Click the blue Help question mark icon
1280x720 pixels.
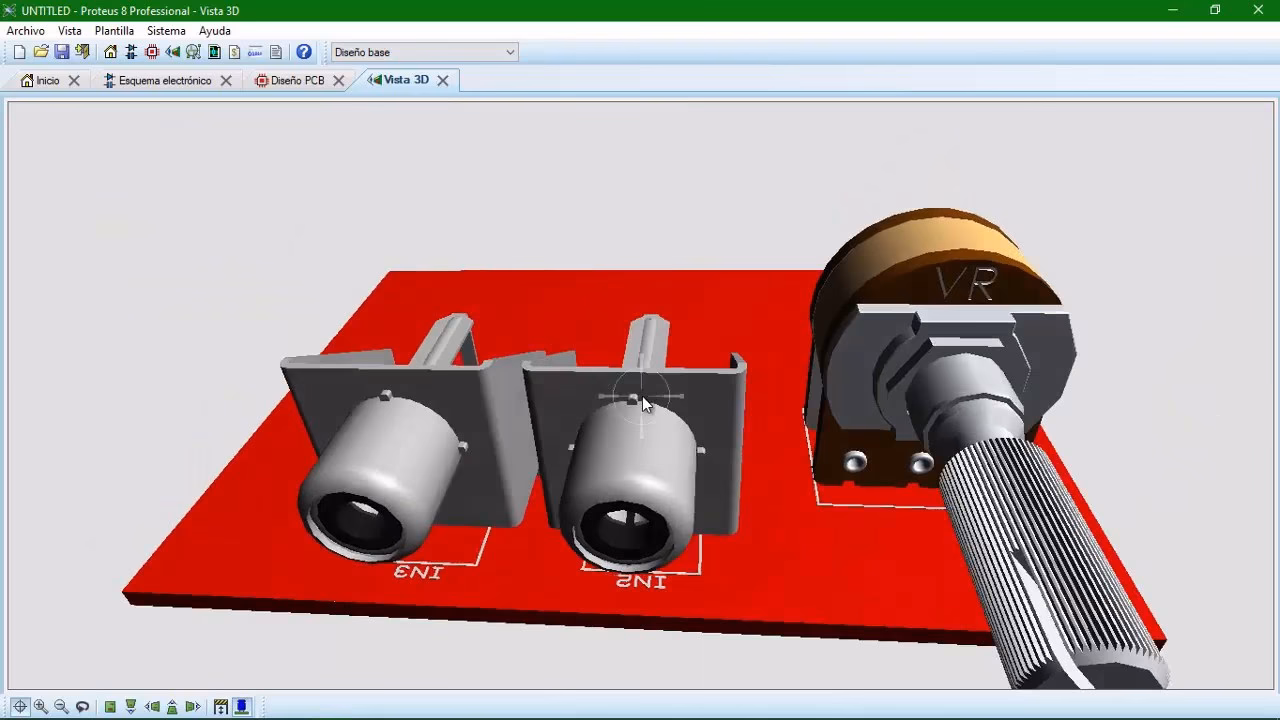(304, 52)
